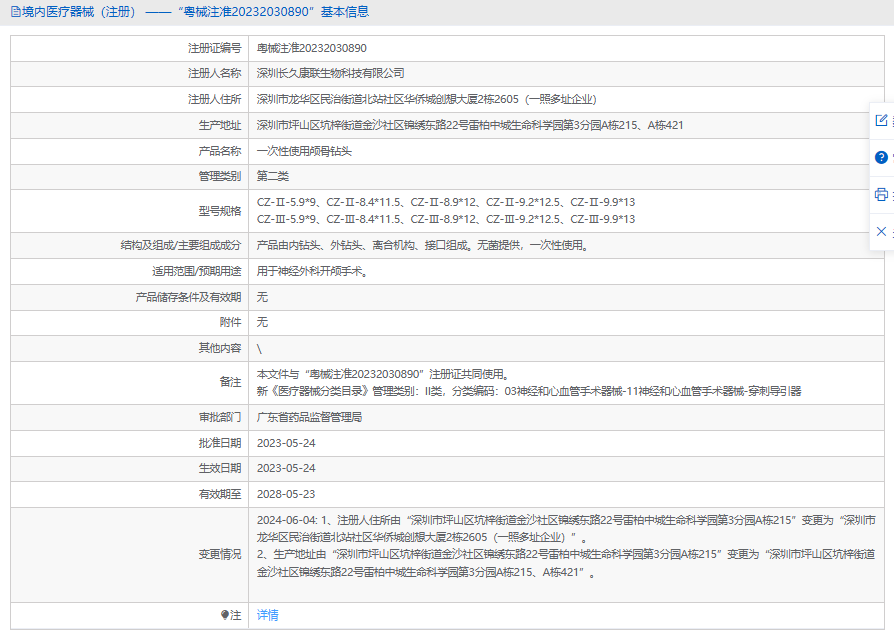Click the edit pencil icon in side panel

[881, 120]
